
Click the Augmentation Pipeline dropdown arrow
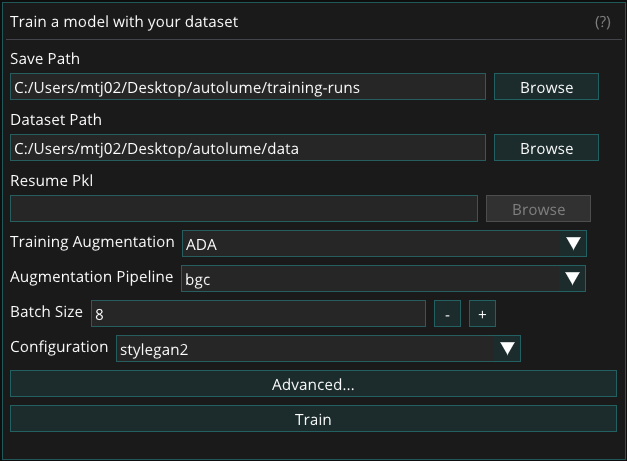(574, 279)
